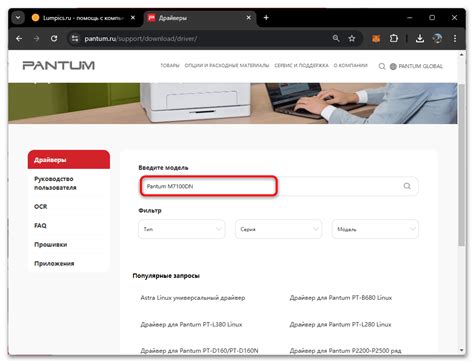Viewport: 474px width, 363px height.
Task: Expand the Модель filter dropdown
Action: (375, 229)
